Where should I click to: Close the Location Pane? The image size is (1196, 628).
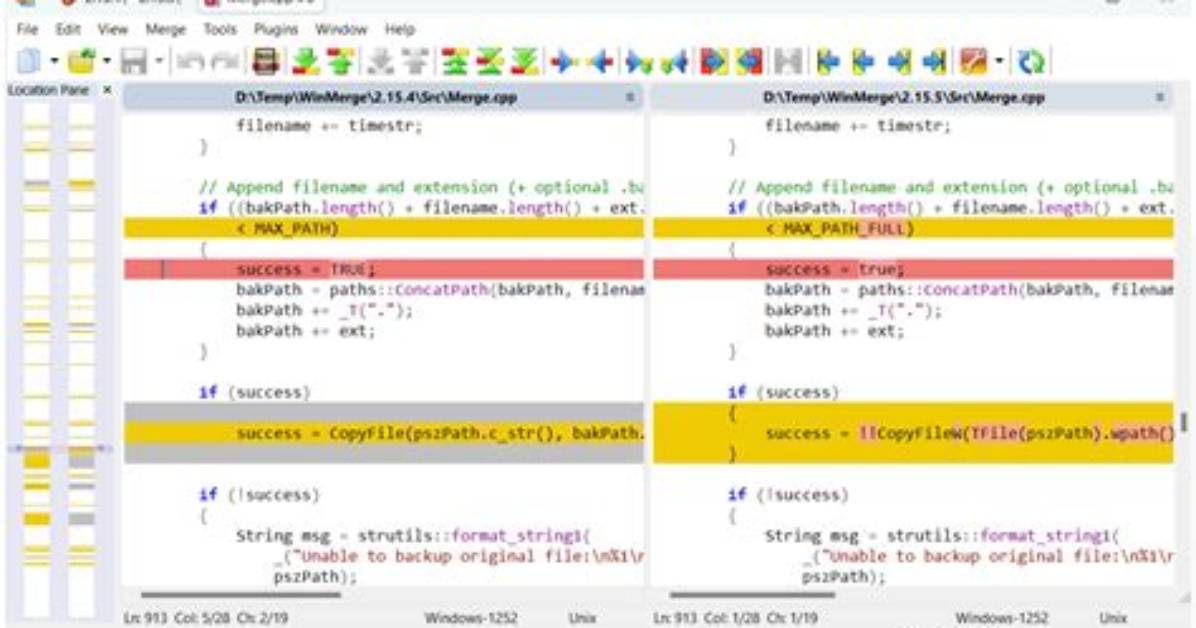(x=108, y=90)
